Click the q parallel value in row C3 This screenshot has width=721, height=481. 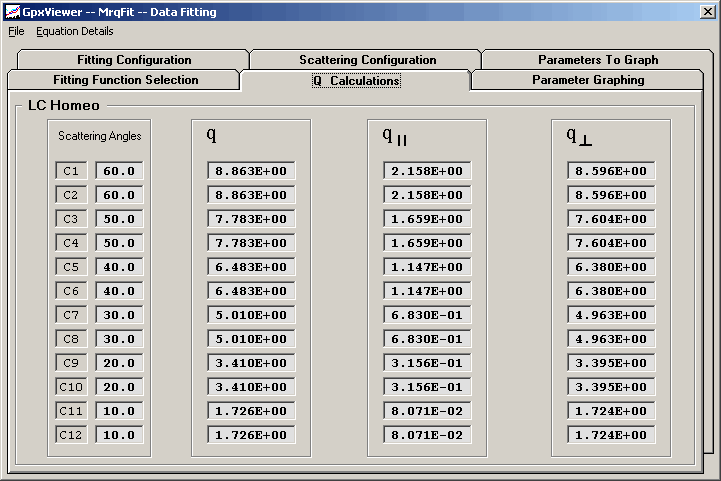click(x=427, y=219)
